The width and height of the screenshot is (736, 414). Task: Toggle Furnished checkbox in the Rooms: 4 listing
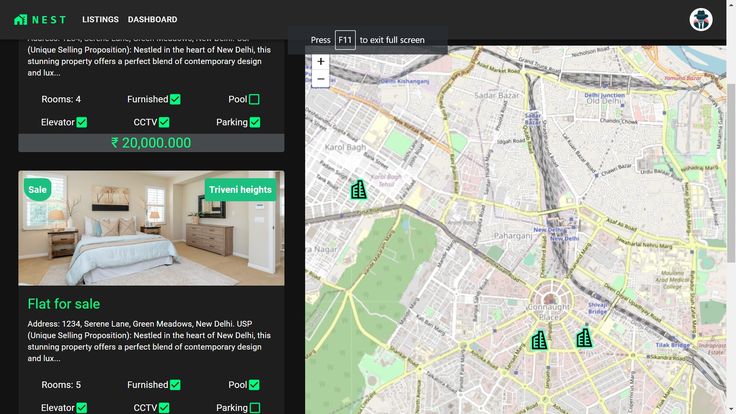(x=175, y=100)
